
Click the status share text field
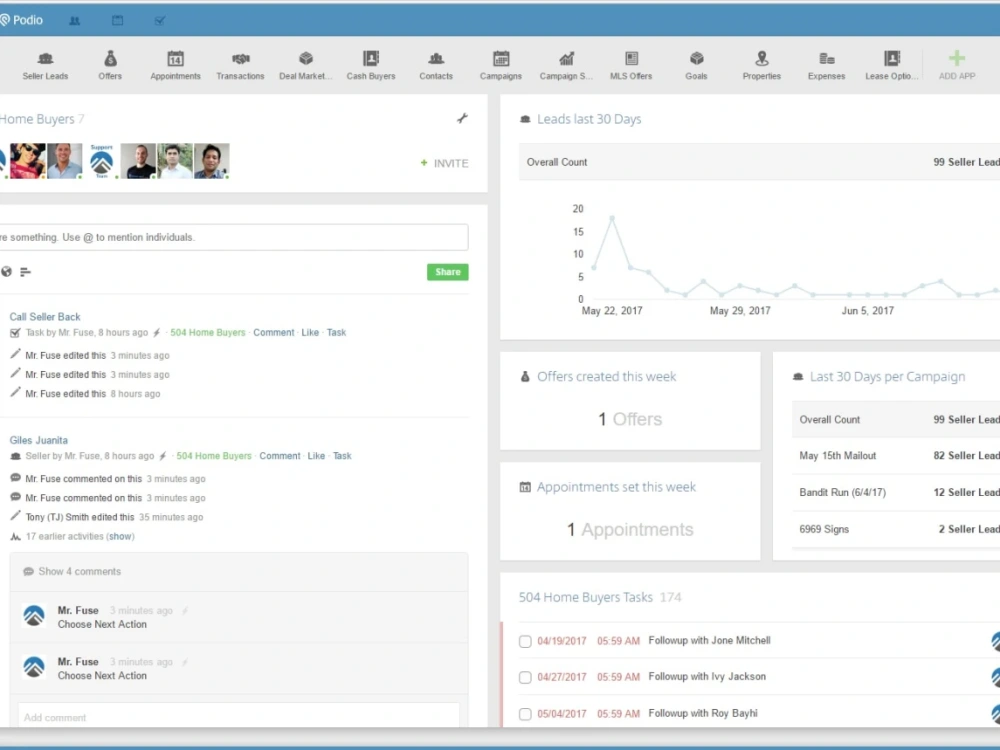(233, 237)
